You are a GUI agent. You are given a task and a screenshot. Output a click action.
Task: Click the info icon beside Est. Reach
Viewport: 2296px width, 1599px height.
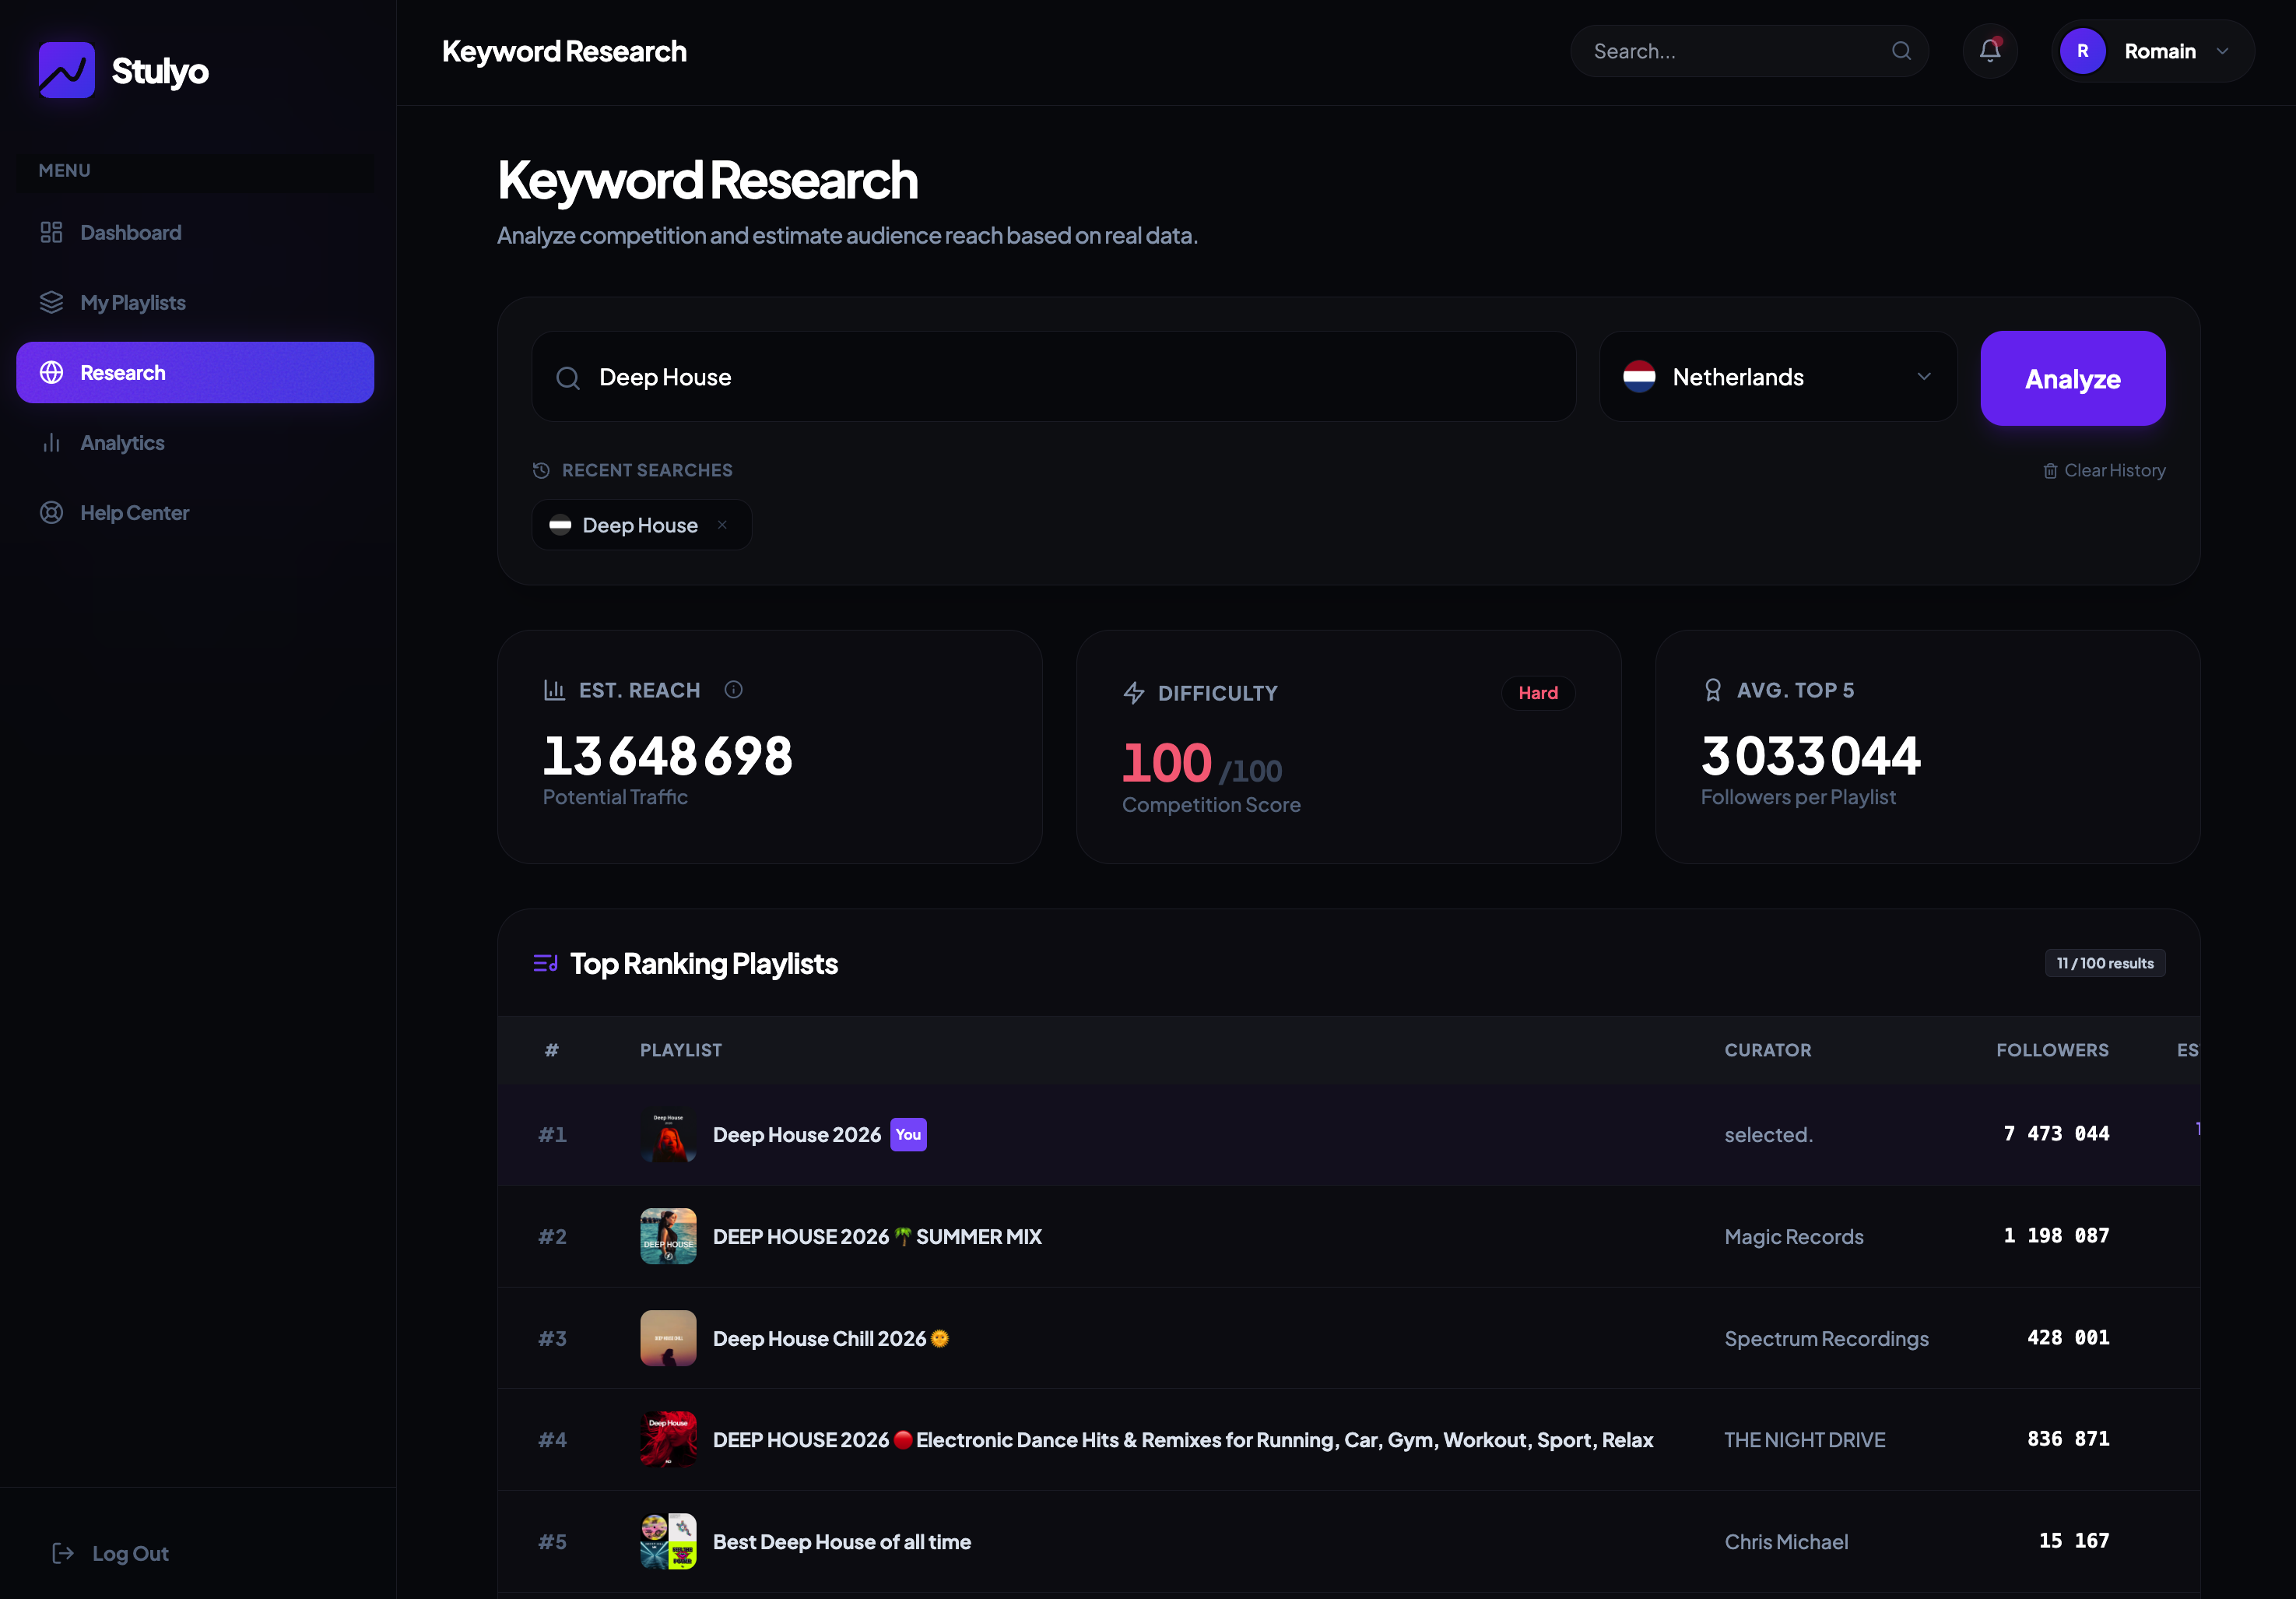(x=733, y=690)
